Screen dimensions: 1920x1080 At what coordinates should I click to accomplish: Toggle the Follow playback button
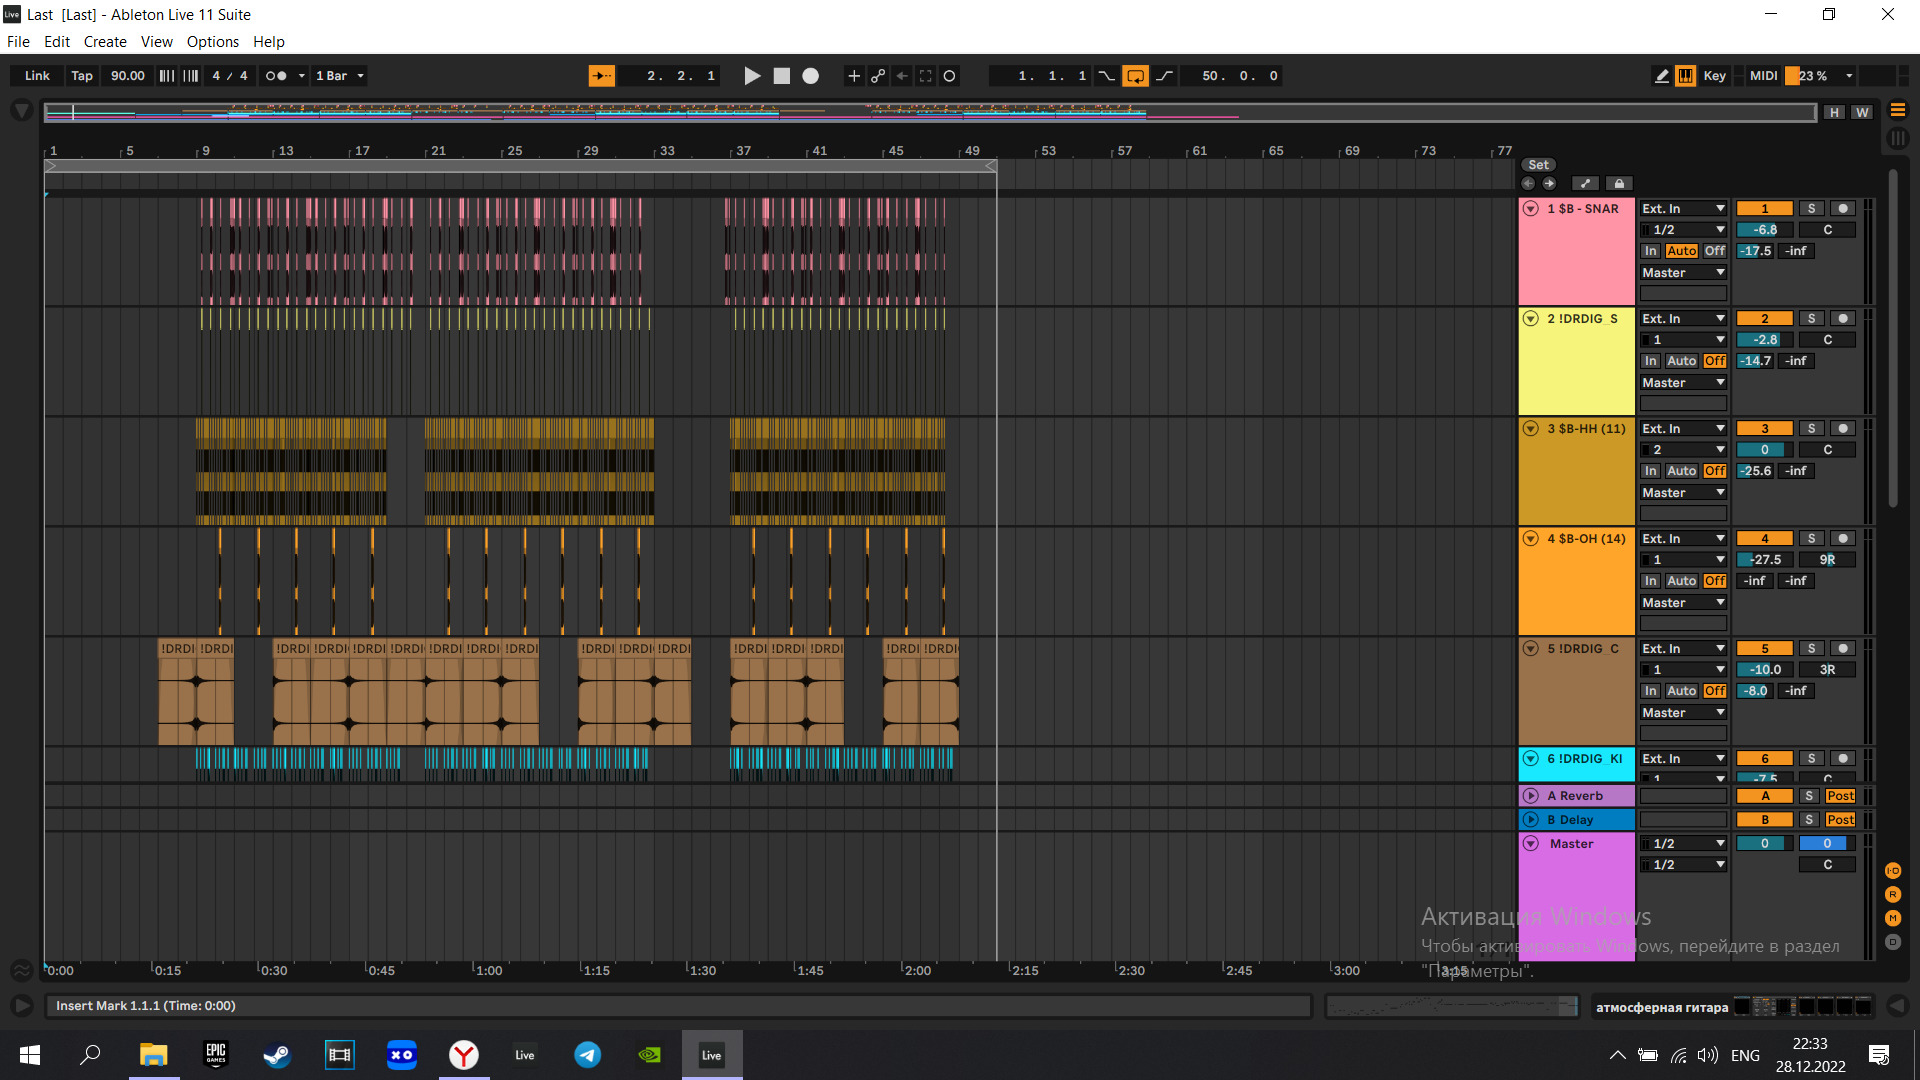tap(602, 76)
